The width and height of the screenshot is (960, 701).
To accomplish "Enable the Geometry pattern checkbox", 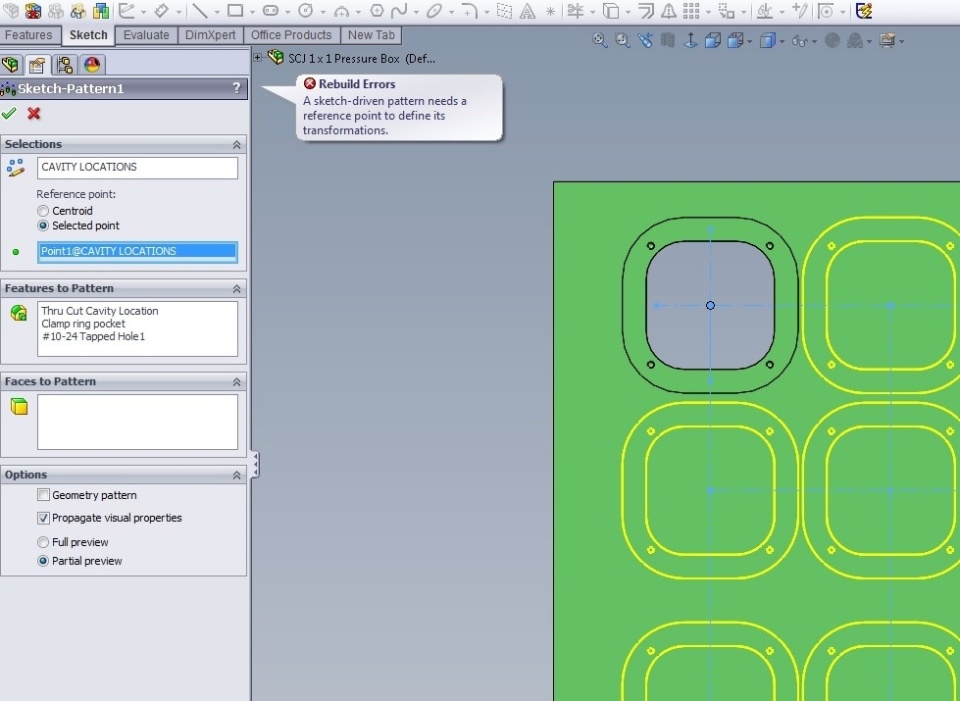I will click(43, 495).
